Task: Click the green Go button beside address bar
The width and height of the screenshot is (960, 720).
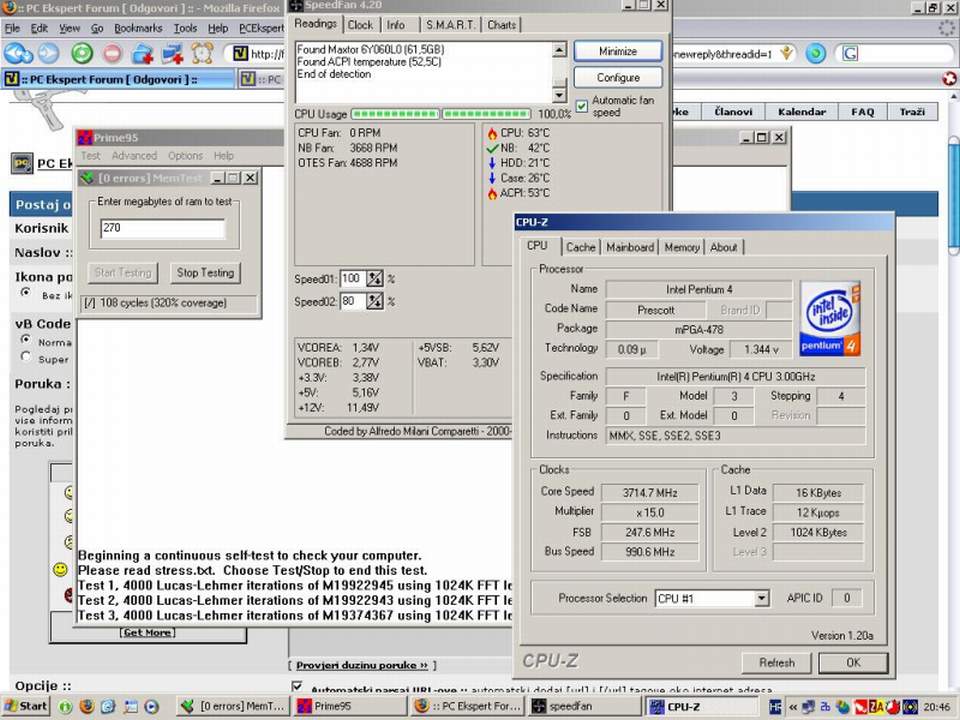Action: (x=816, y=54)
